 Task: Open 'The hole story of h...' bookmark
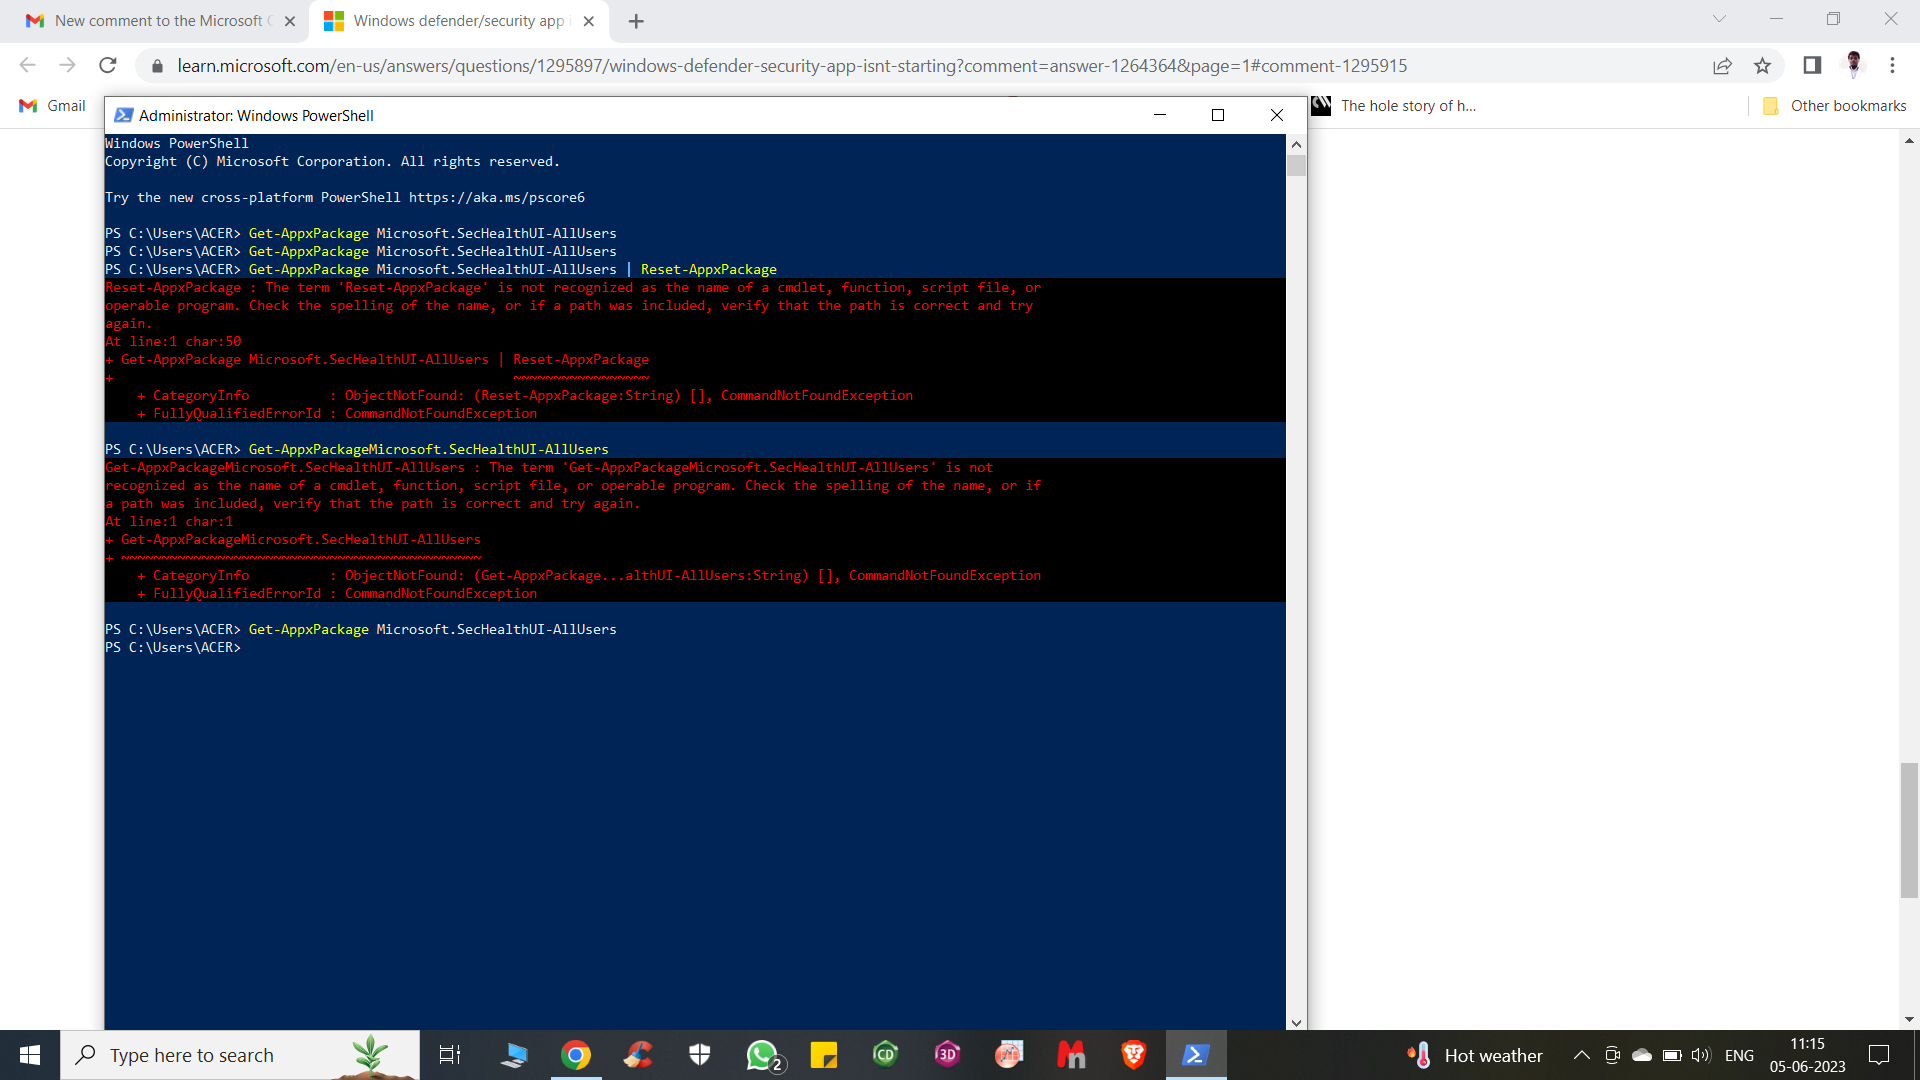tap(1393, 106)
